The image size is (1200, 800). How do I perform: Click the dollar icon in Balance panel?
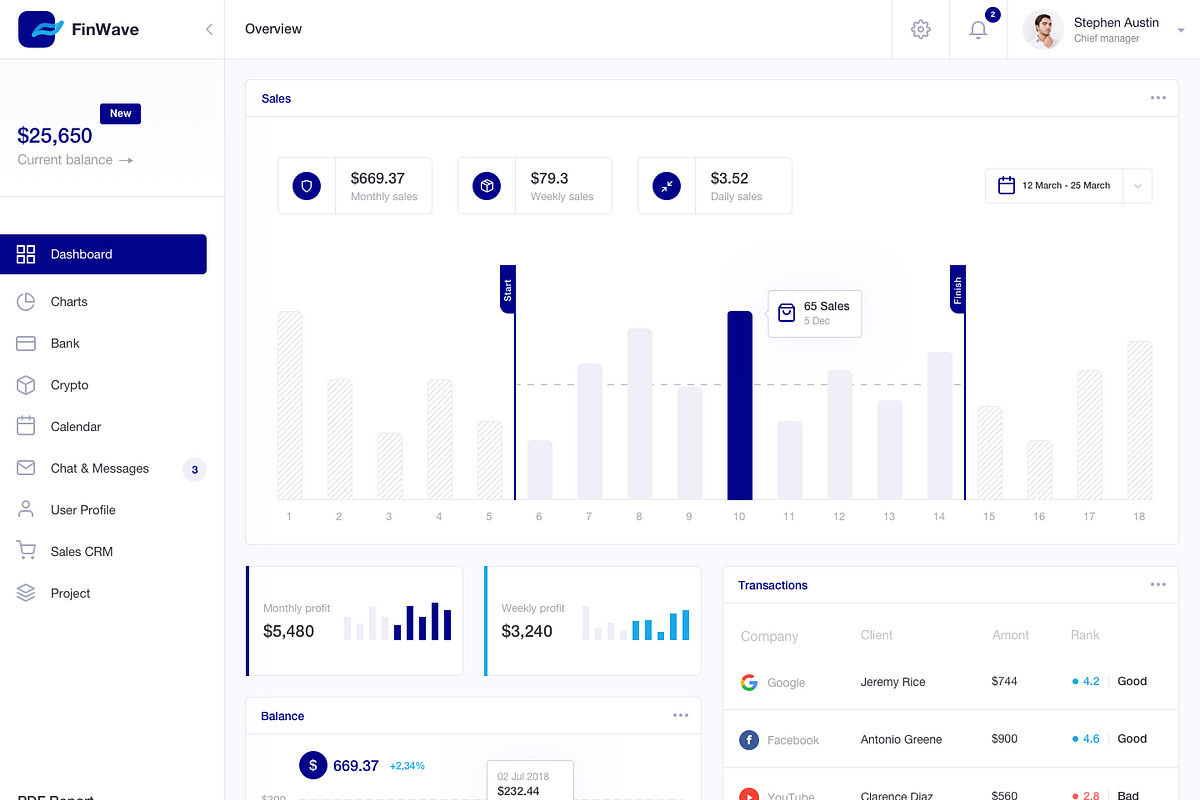click(x=313, y=766)
